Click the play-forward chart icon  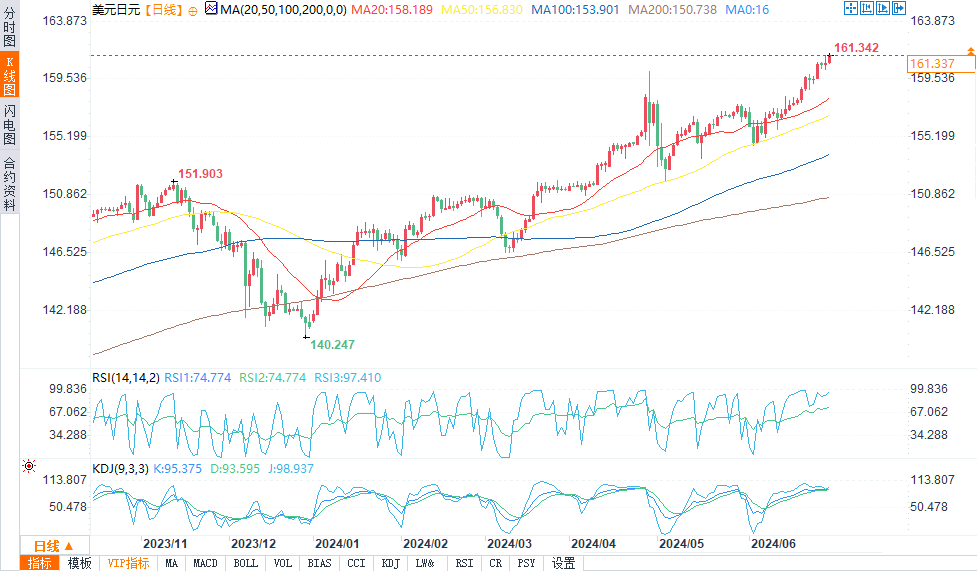[x=883, y=8]
